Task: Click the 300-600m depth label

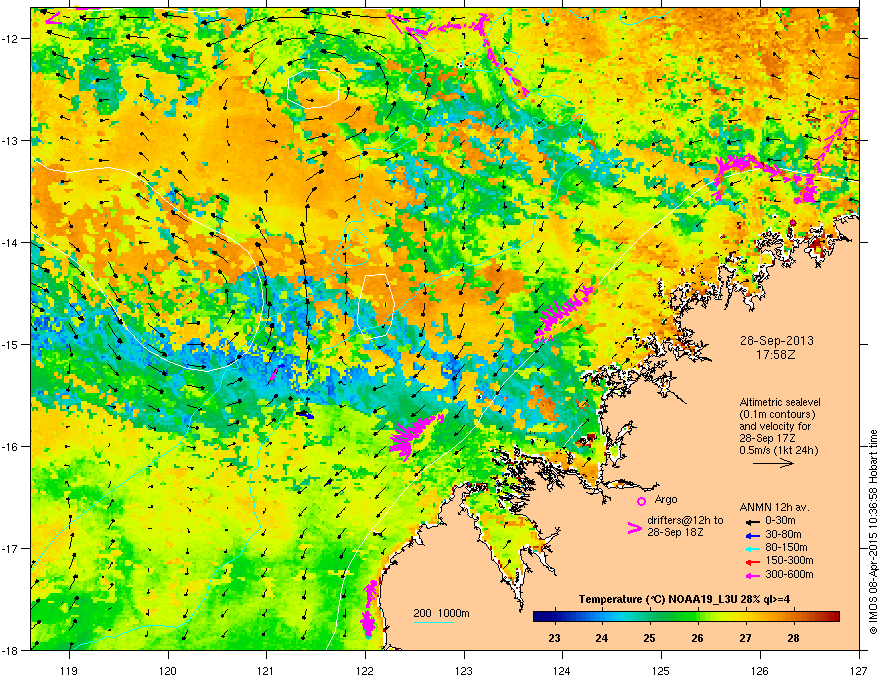Action: click(789, 574)
